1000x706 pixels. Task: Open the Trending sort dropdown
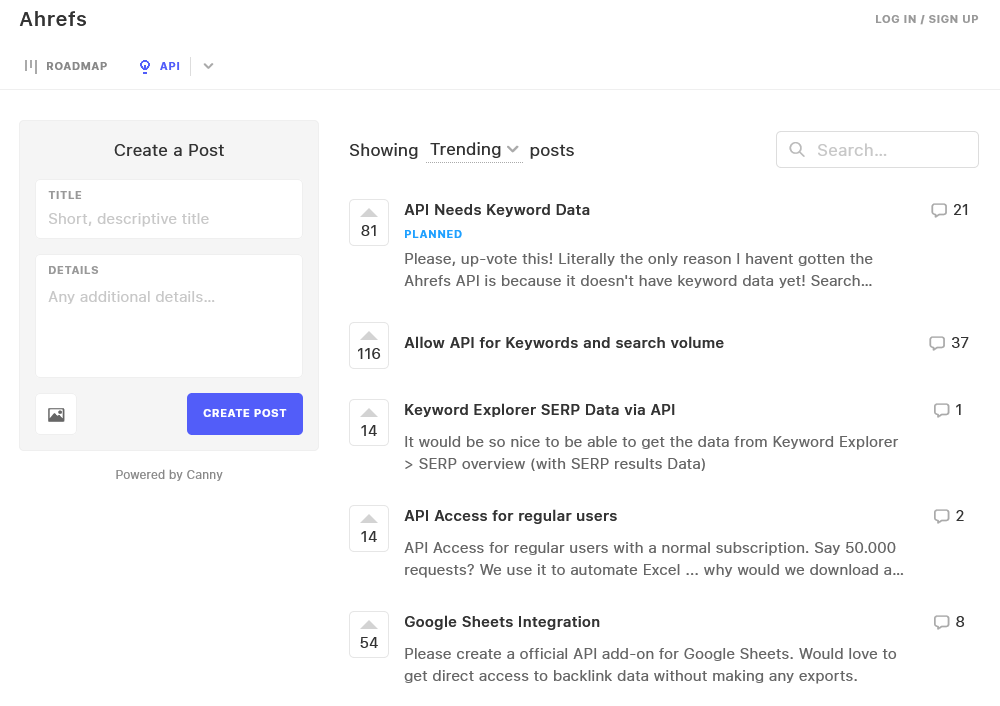click(x=474, y=150)
